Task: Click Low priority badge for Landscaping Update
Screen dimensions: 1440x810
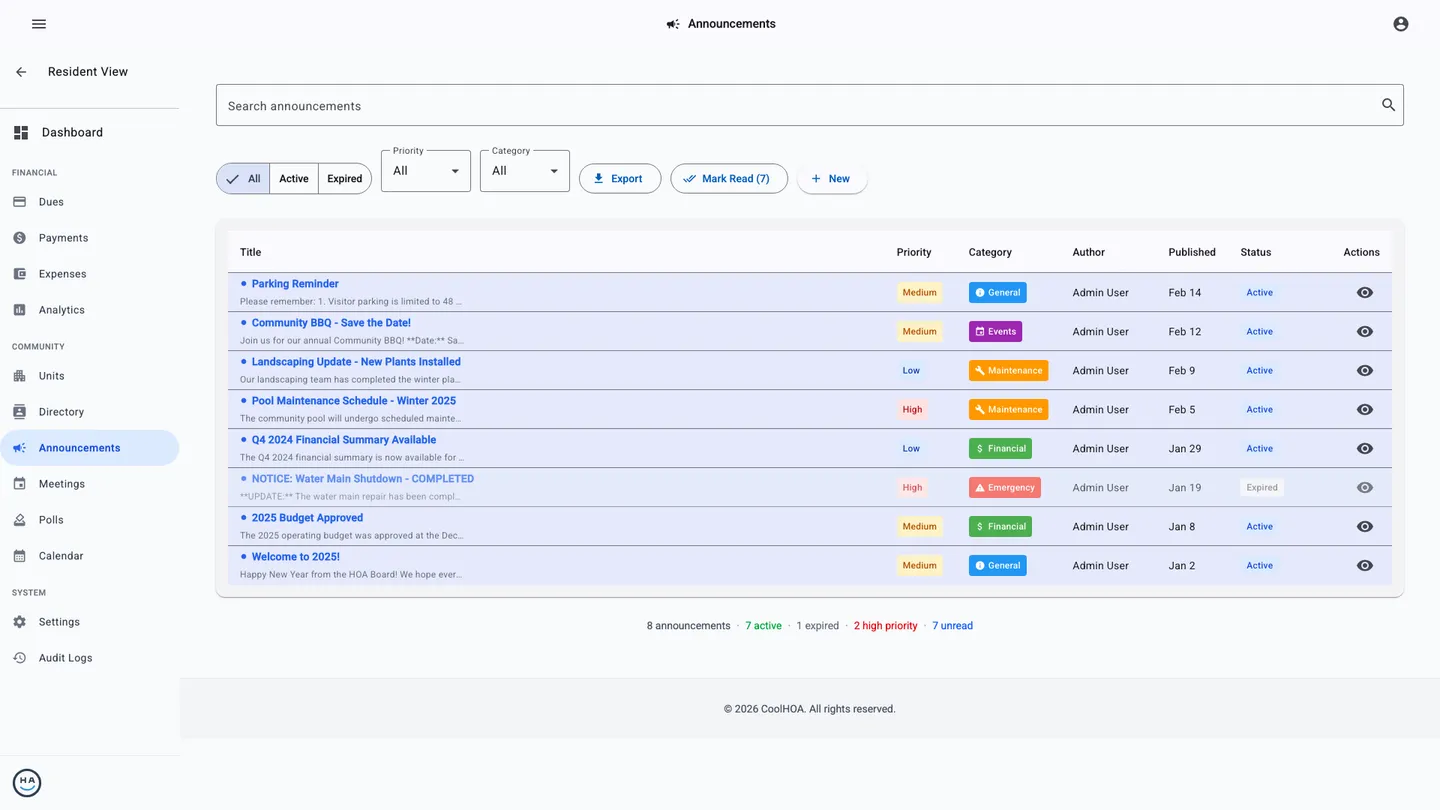Action: coord(911,371)
